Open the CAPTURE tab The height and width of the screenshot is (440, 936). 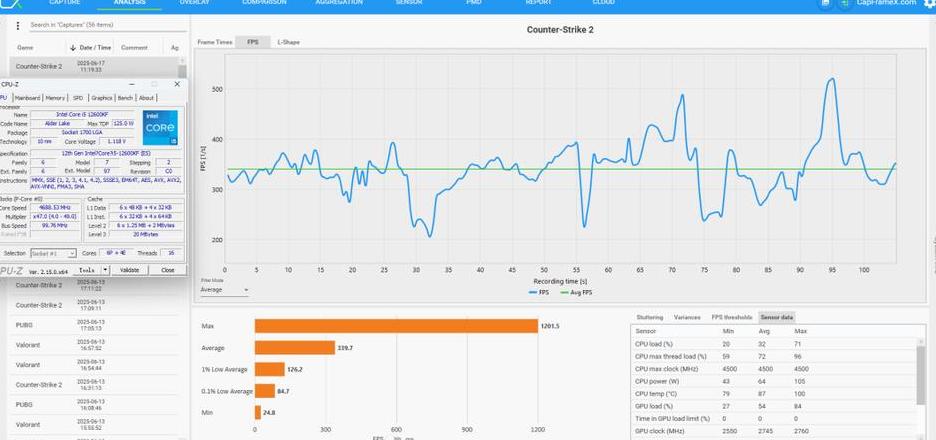click(x=64, y=3)
